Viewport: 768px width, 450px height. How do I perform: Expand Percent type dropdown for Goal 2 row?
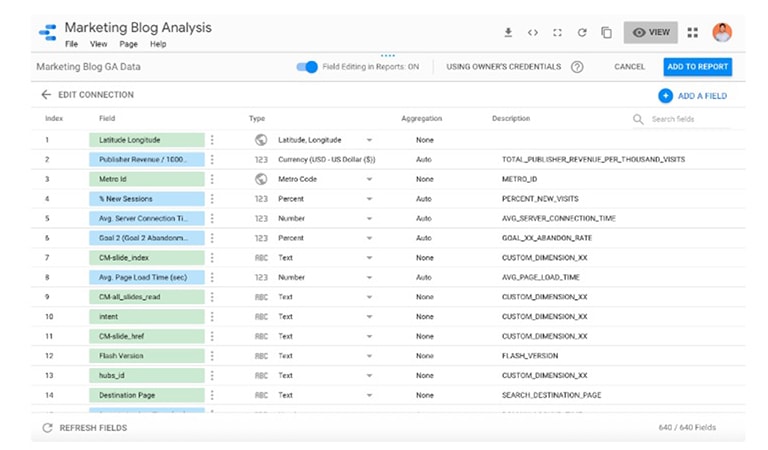tap(369, 238)
